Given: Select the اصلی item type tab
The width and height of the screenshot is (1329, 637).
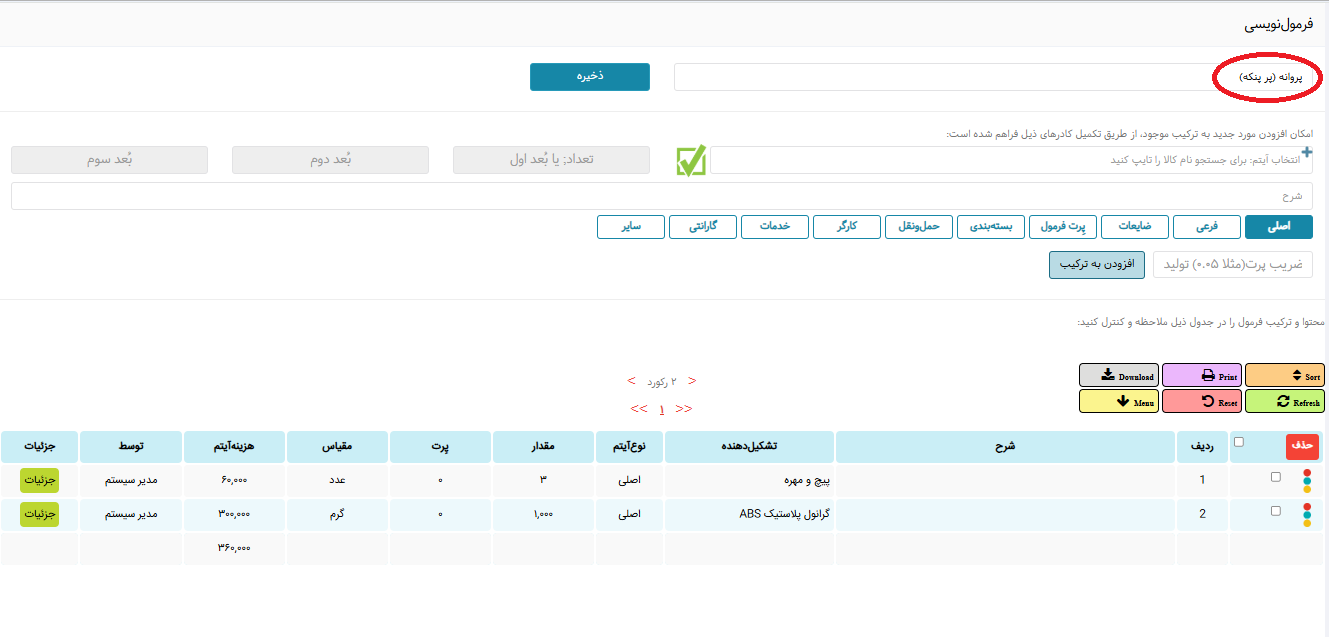Looking at the screenshot, I should point(1279,227).
